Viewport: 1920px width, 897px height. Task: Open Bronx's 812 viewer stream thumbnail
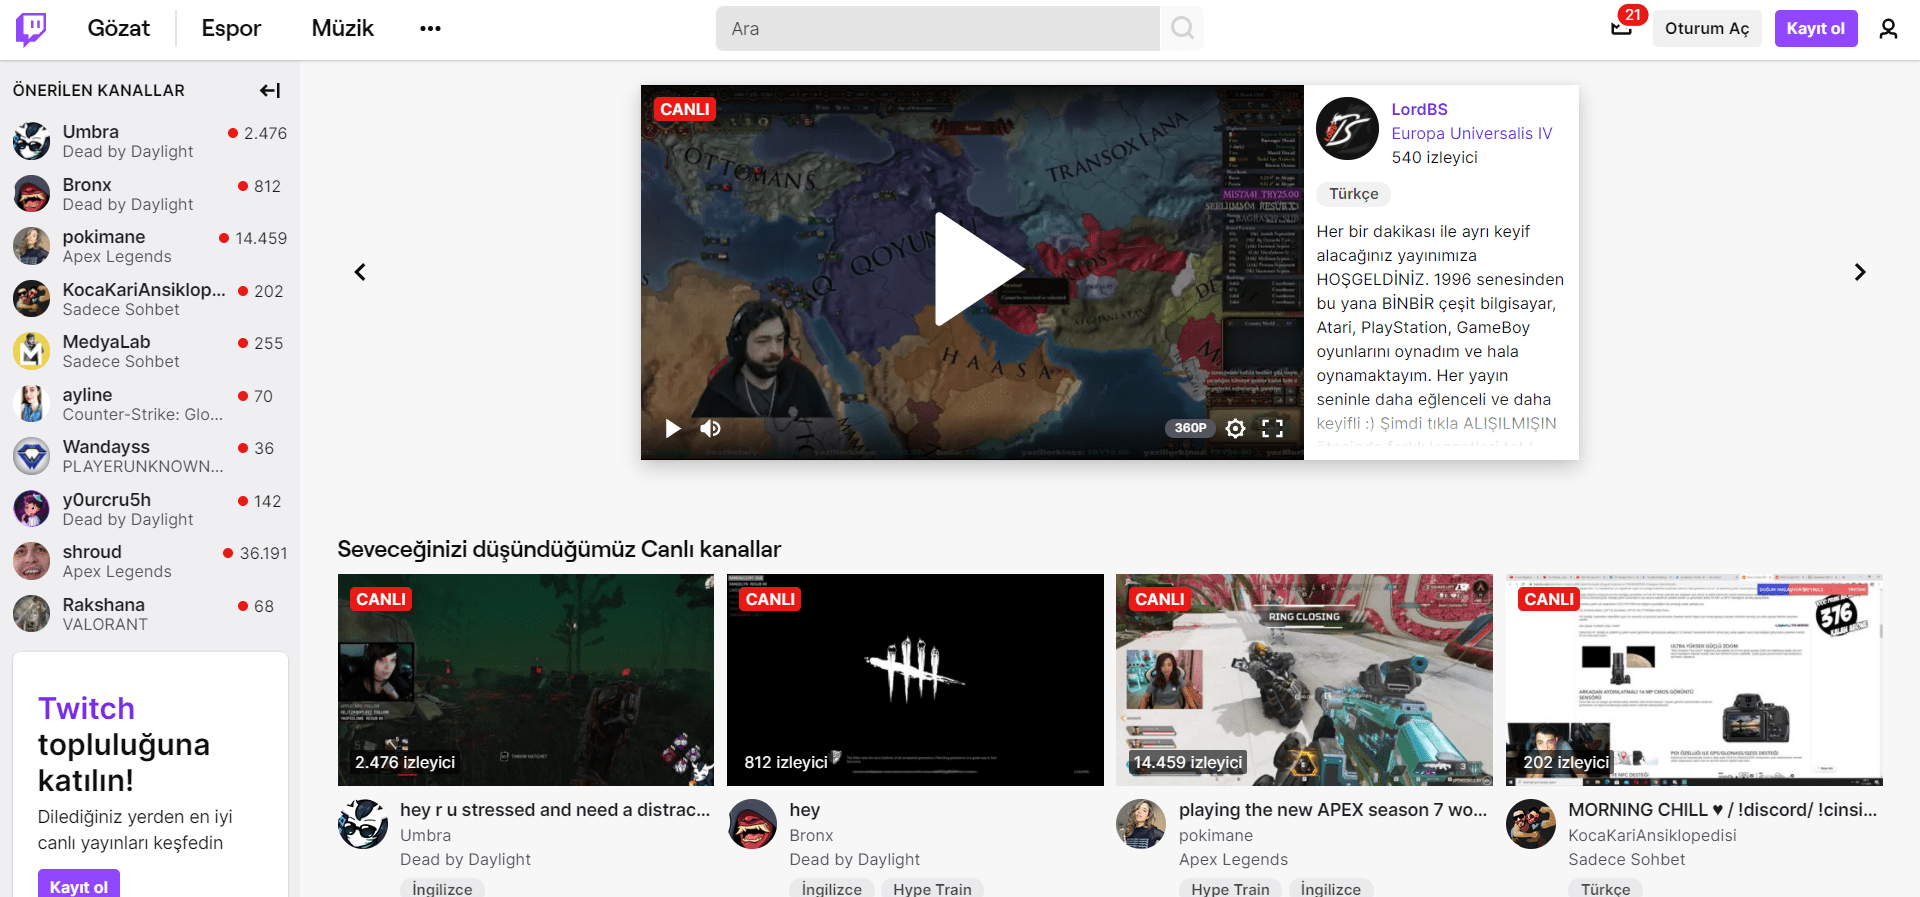tap(915, 680)
